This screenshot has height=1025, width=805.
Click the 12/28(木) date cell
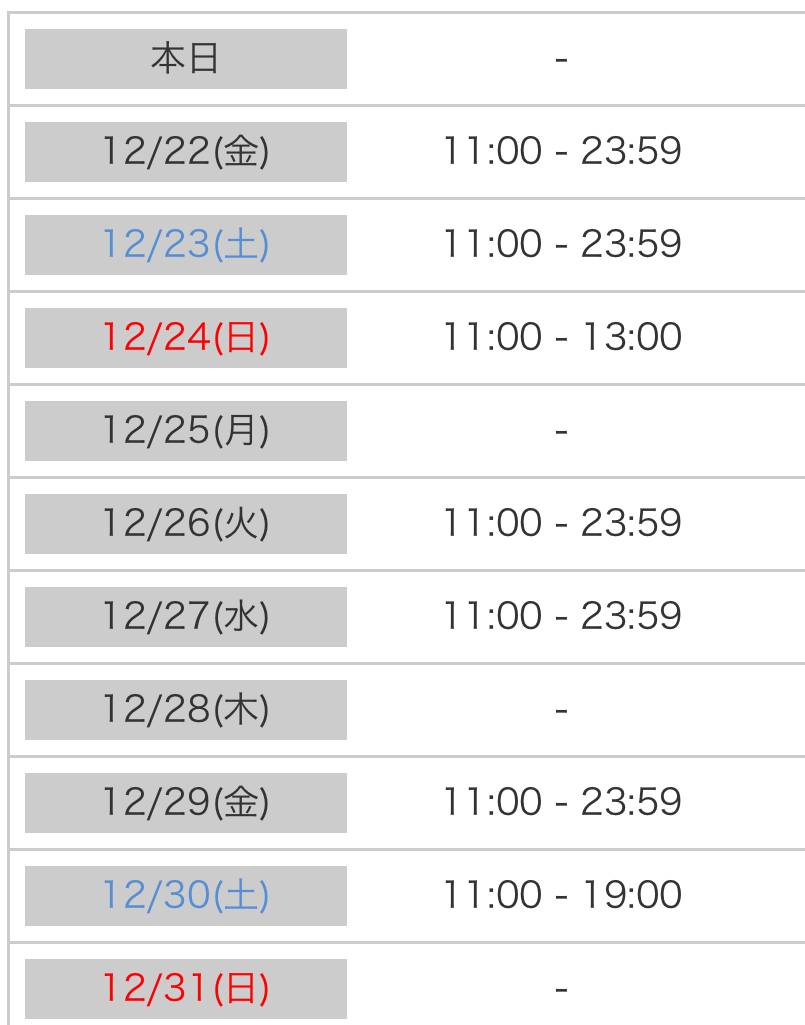(185, 710)
